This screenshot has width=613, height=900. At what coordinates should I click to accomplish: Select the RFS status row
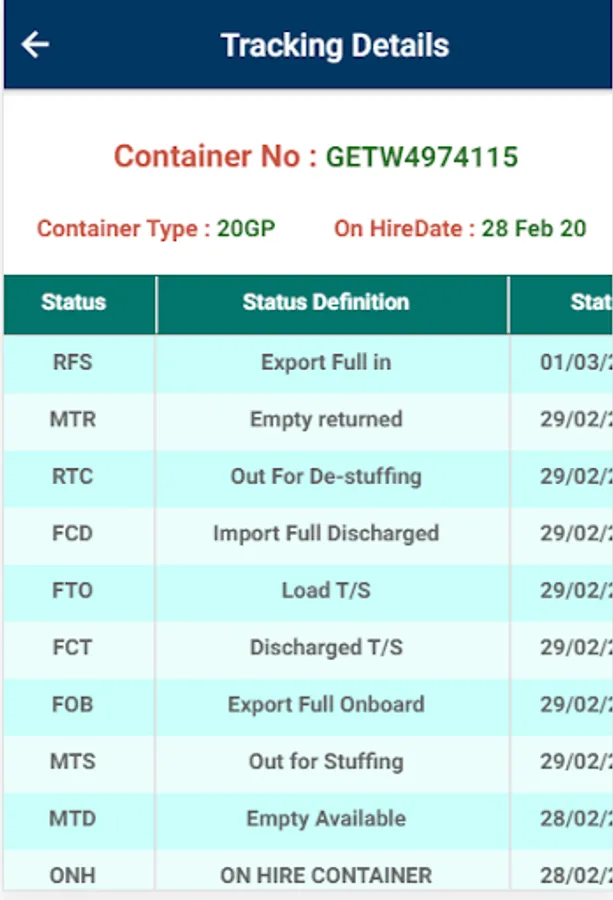point(308,363)
